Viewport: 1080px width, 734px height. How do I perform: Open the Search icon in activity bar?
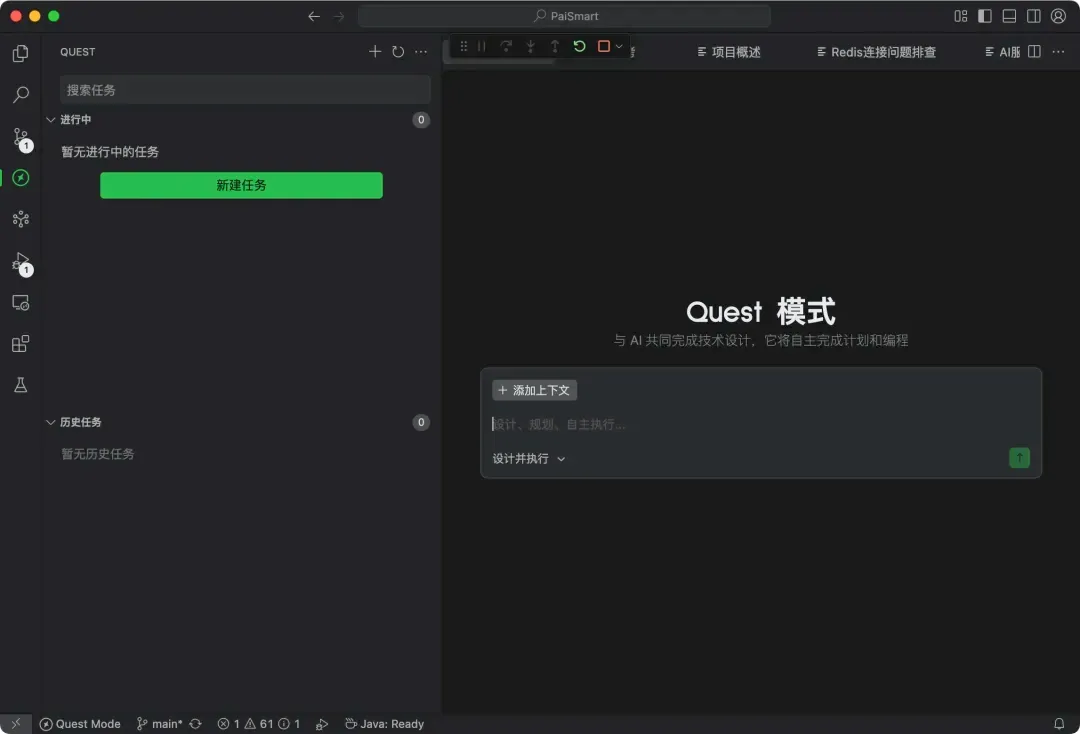pyautogui.click(x=21, y=94)
